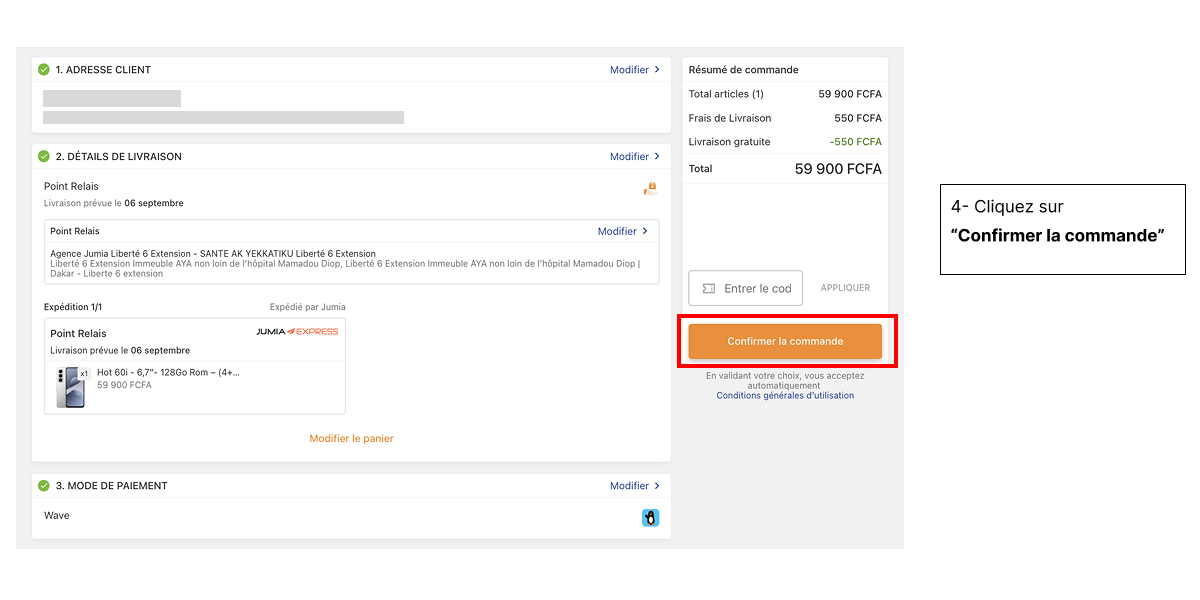Click the Jumia Express logo
Viewport: 1200px width, 600px height.
tap(297, 332)
